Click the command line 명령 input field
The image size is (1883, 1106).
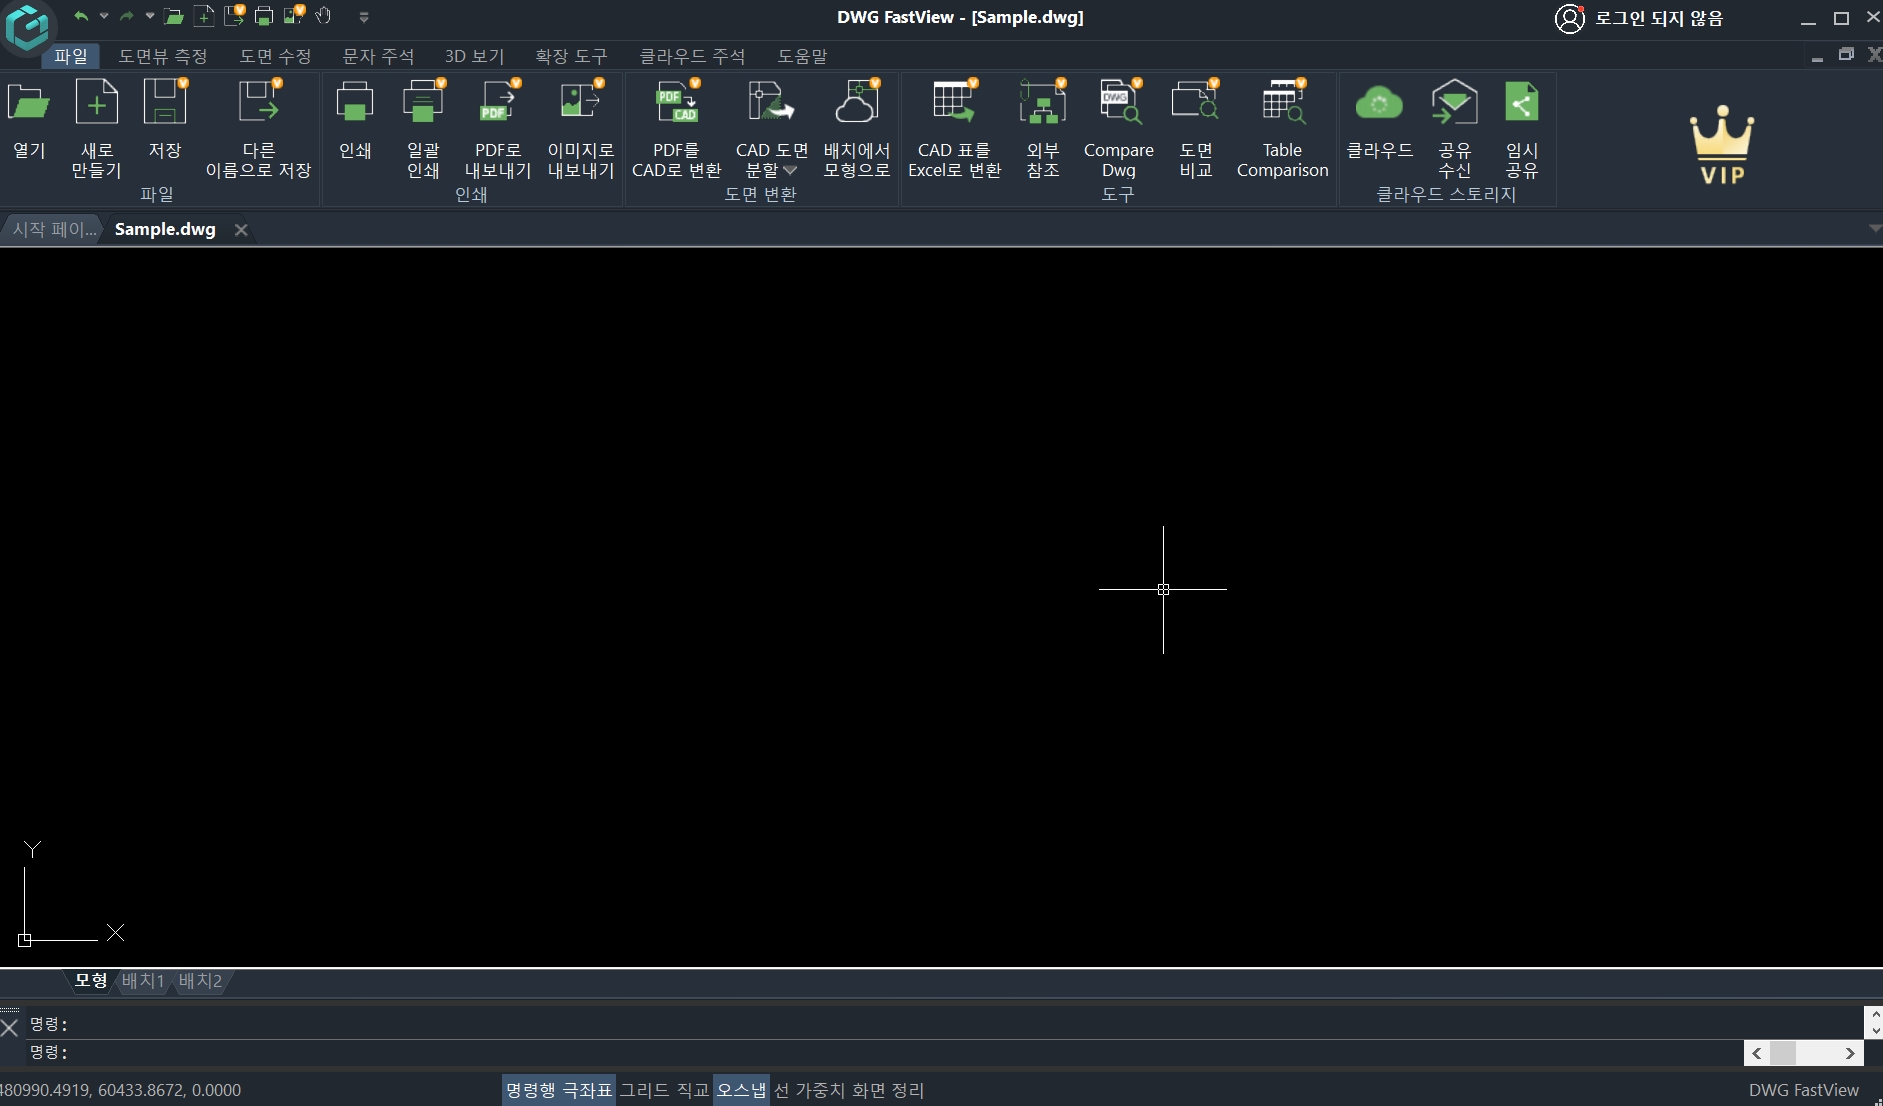tap(885, 1052)
